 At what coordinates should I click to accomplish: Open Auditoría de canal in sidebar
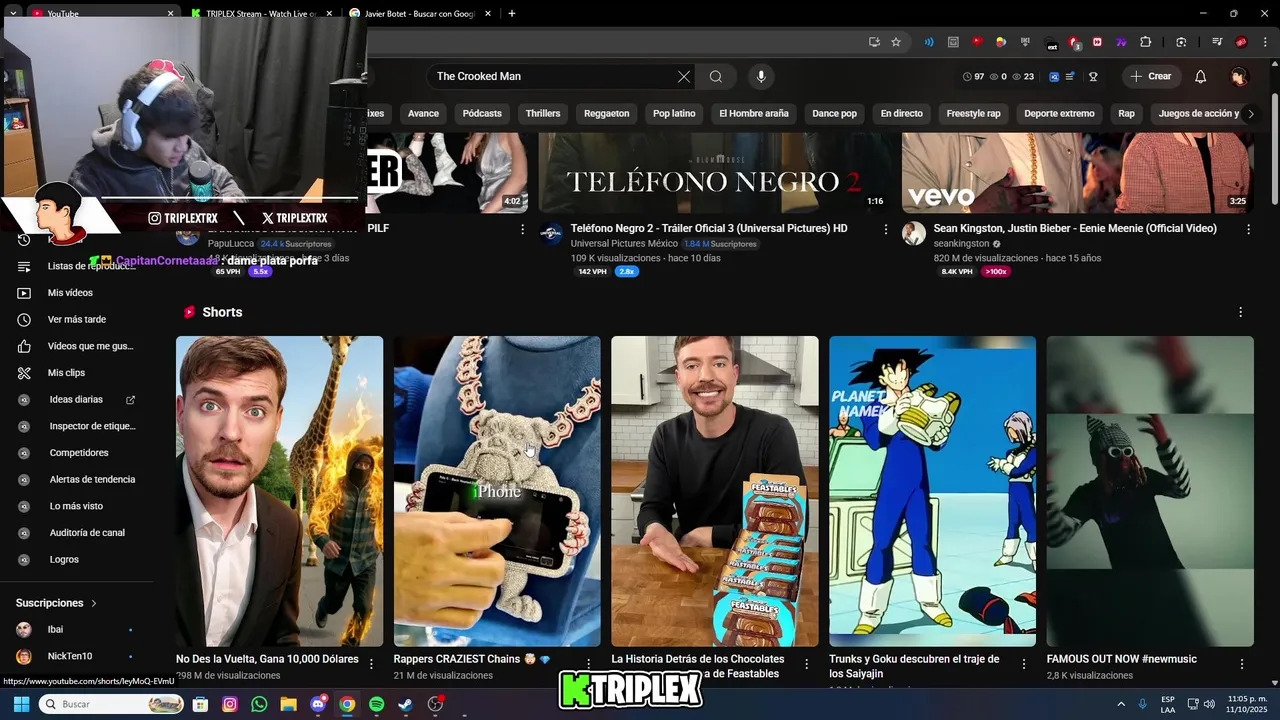pos(87,533)
